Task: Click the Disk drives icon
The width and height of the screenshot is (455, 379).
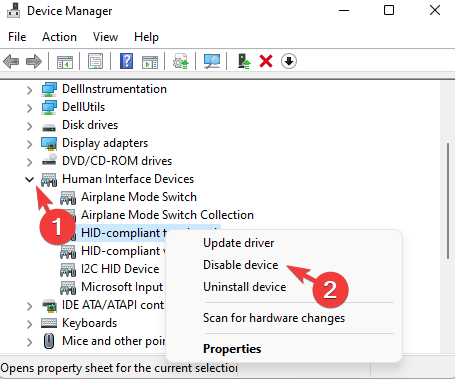Action: (49, 127)
